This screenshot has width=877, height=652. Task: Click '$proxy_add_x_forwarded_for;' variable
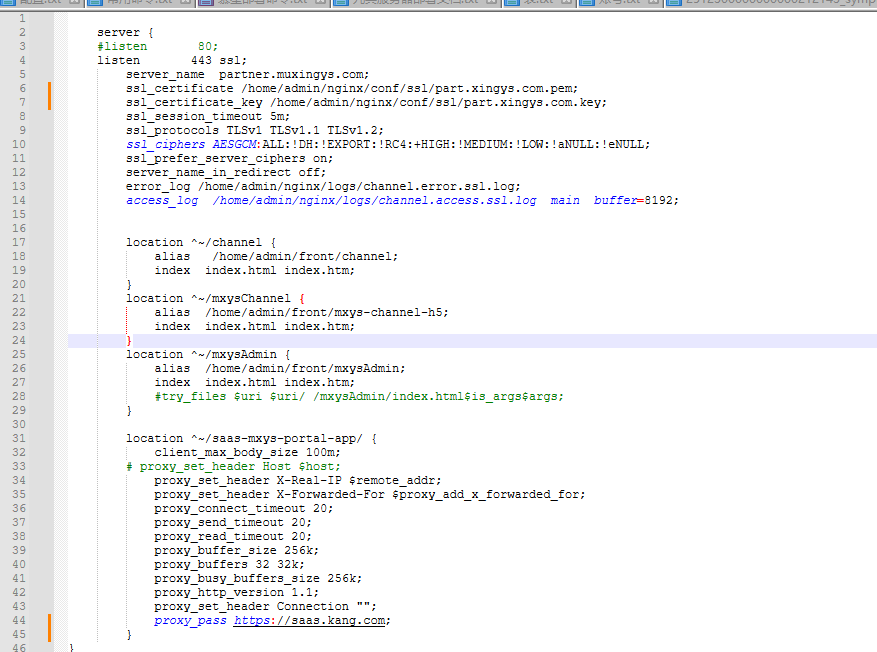(x=488, y=494)
